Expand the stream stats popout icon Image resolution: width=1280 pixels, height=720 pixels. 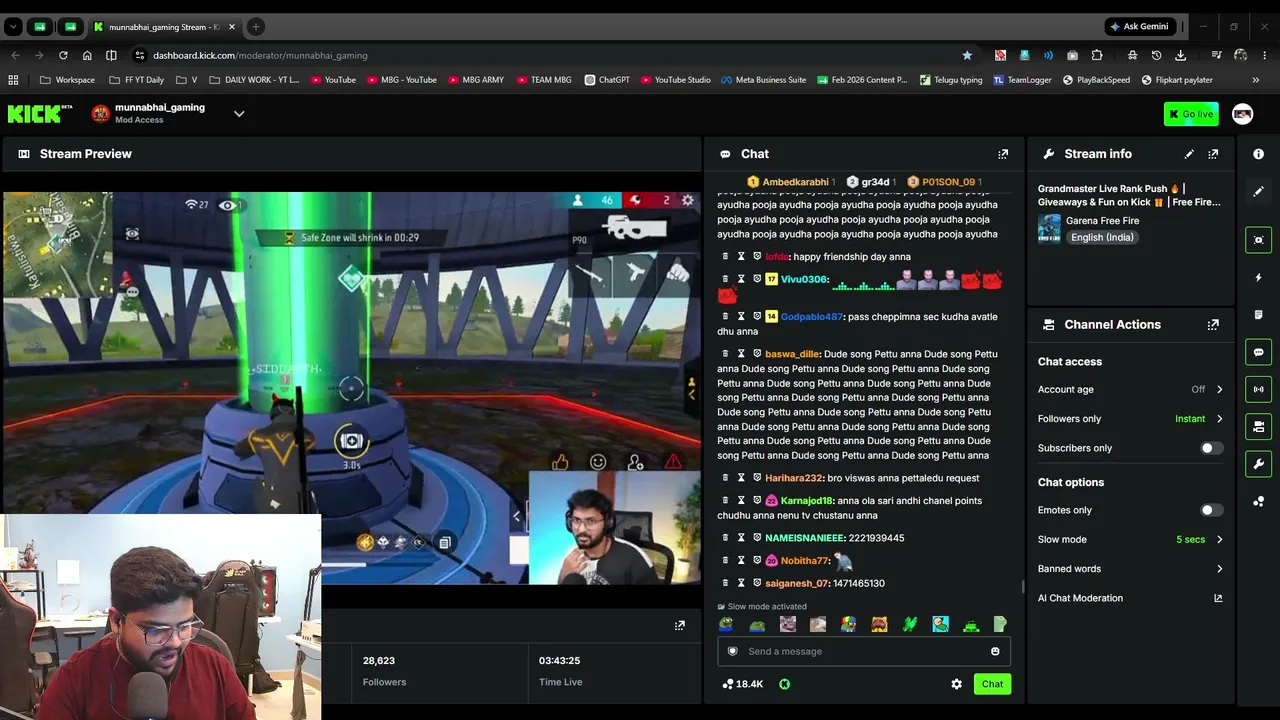(x=680, y=626)
